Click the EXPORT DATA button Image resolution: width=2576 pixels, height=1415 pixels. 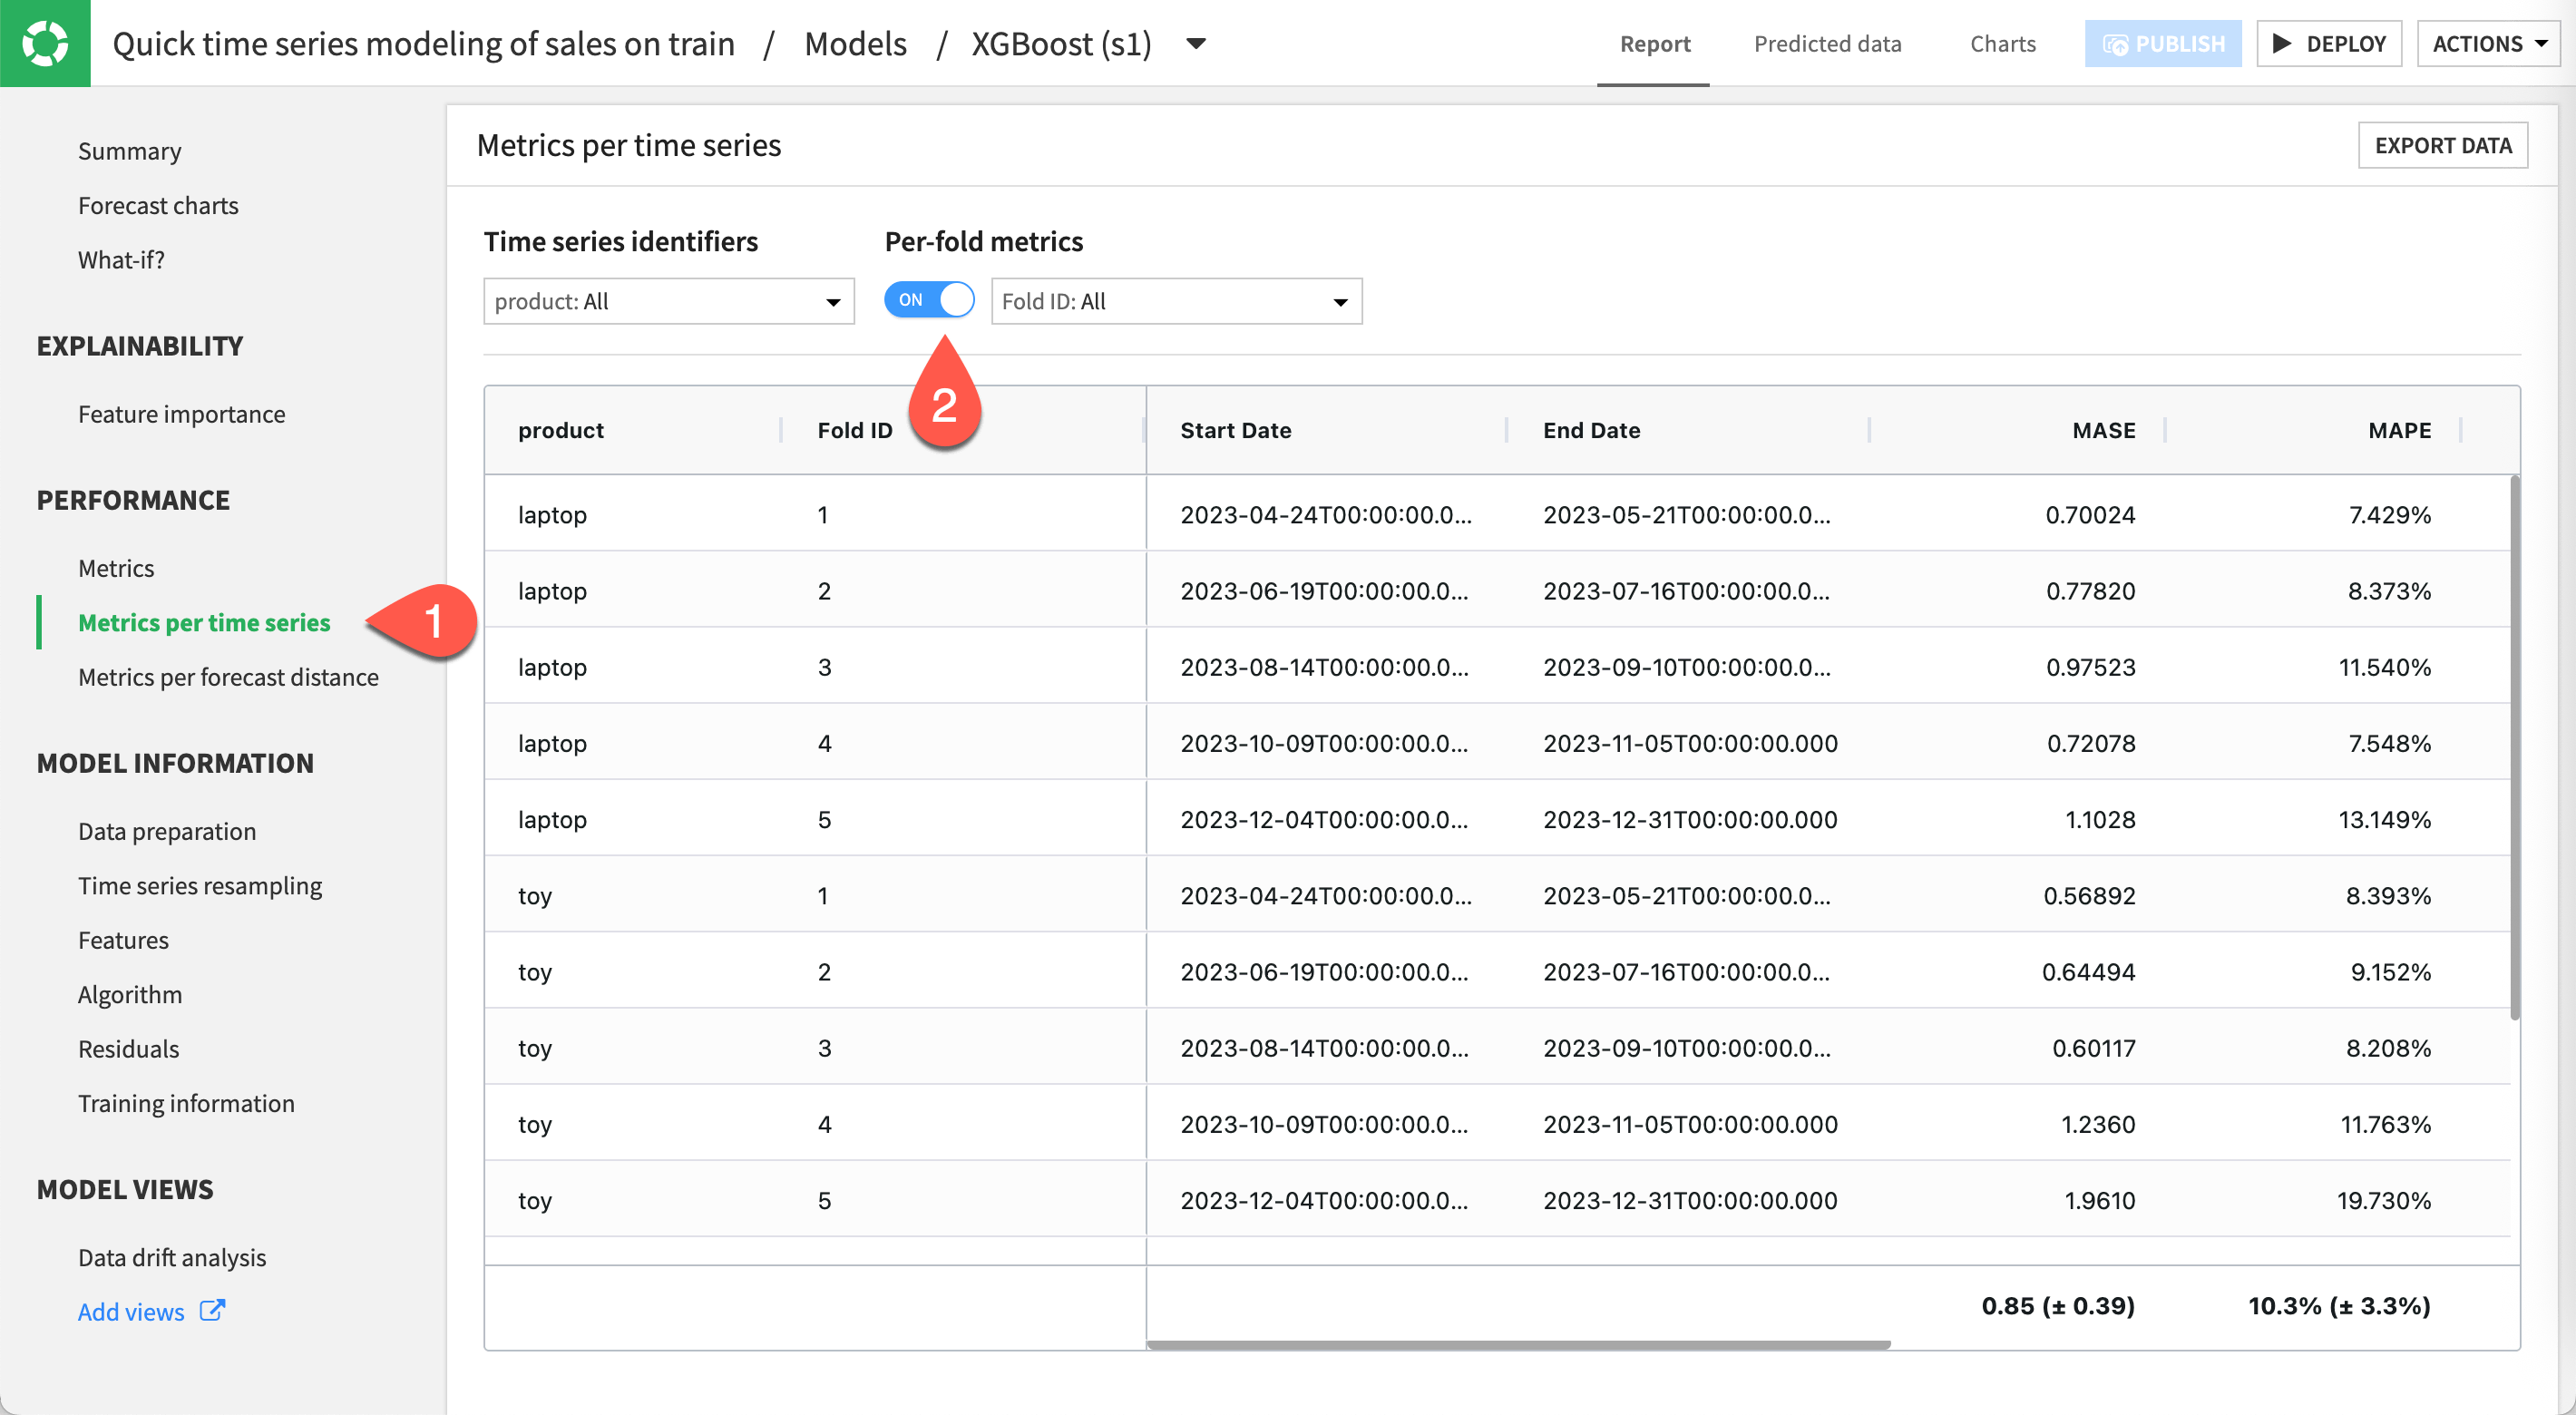tap(2443, 145)
